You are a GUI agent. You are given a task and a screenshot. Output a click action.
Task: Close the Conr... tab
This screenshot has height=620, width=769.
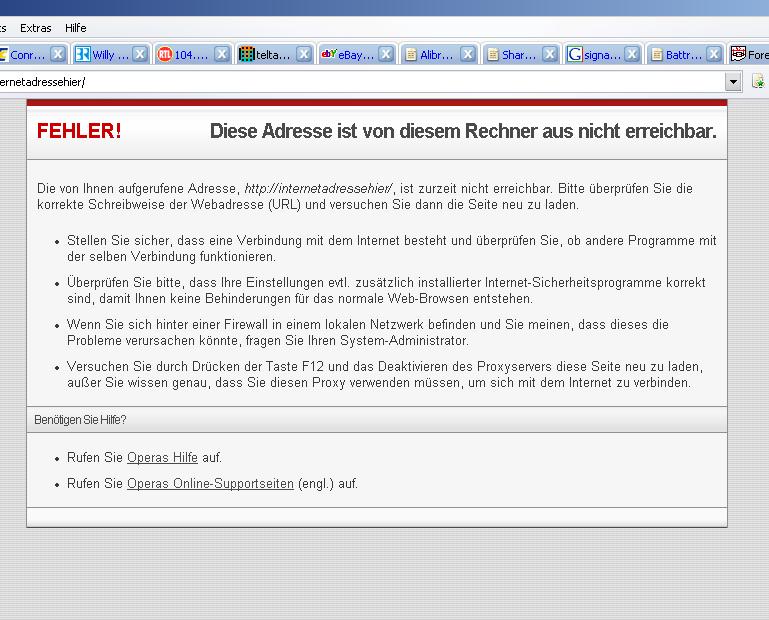coord(58,54)
